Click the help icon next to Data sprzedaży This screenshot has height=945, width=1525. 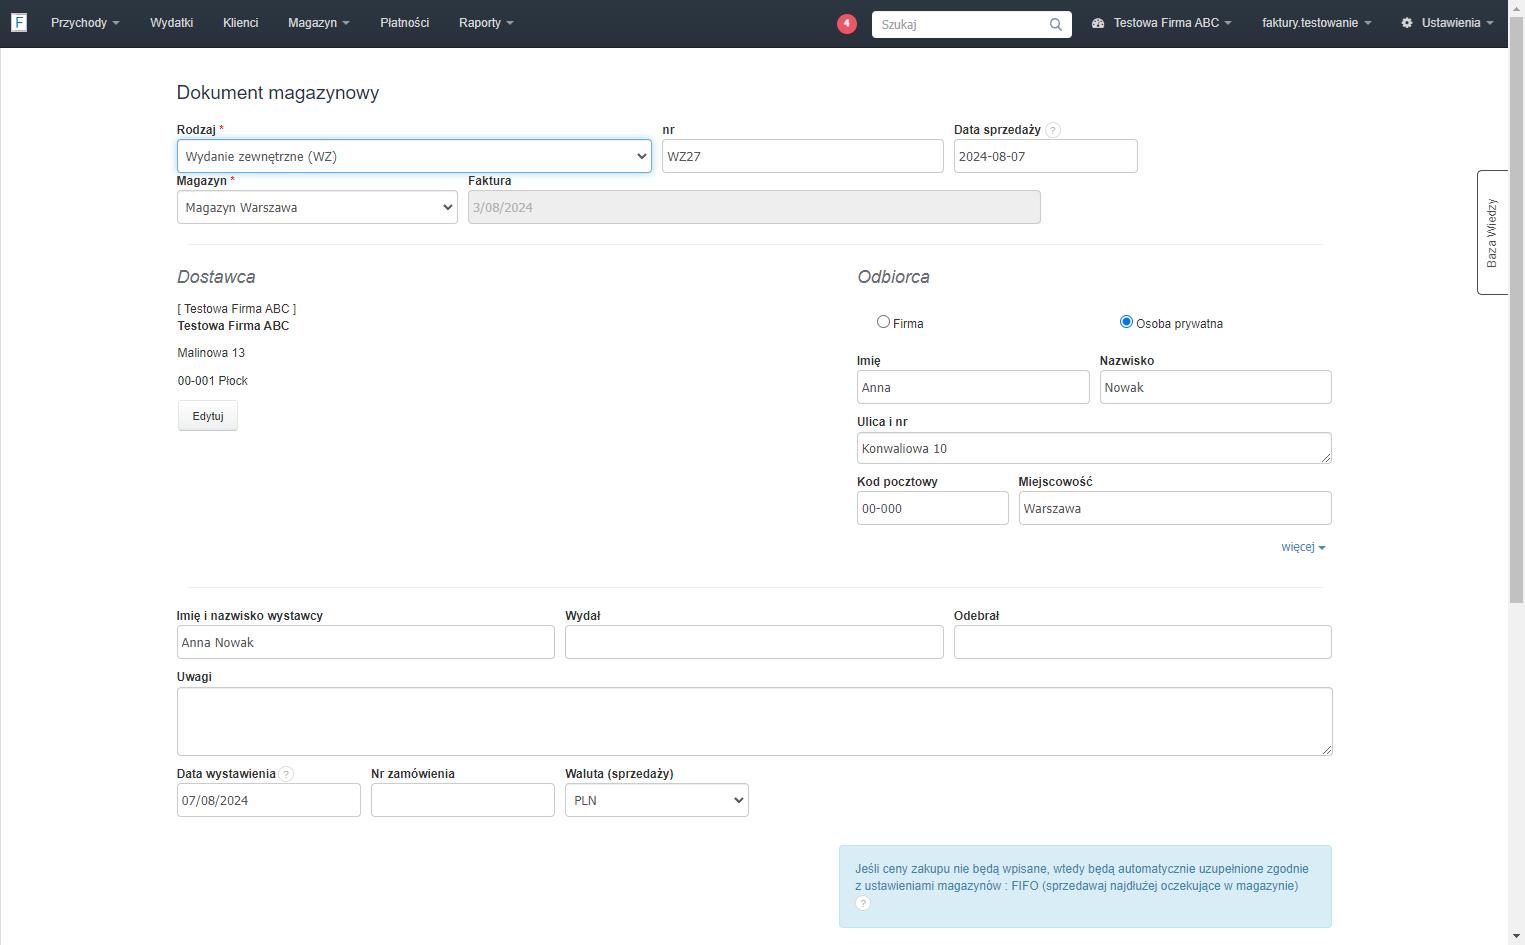pyautogui.click(x=1053, y=130)
